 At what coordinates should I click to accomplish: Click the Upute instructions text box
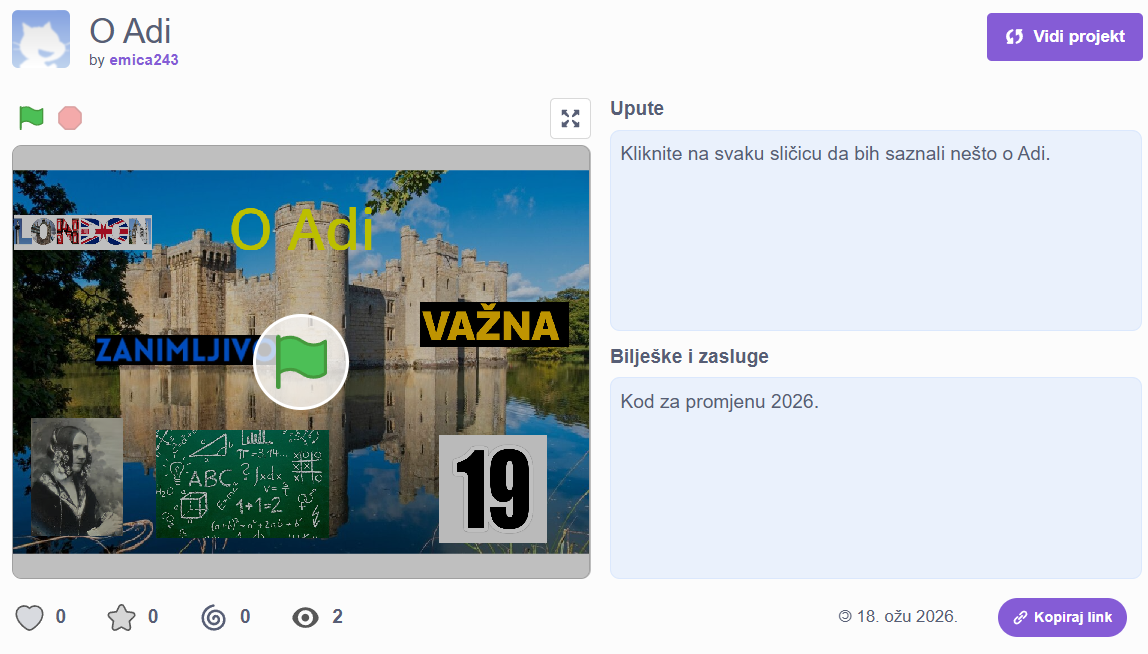875,230
